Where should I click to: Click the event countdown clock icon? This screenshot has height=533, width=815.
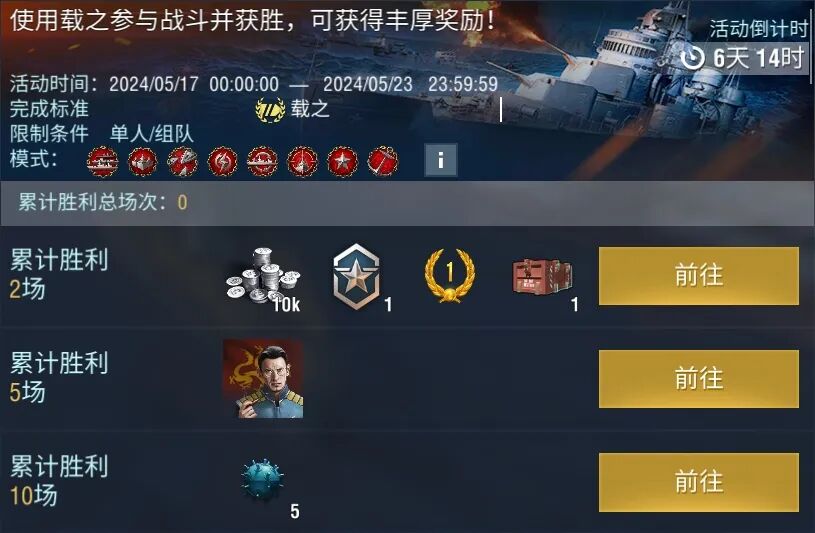coord(693,57)
